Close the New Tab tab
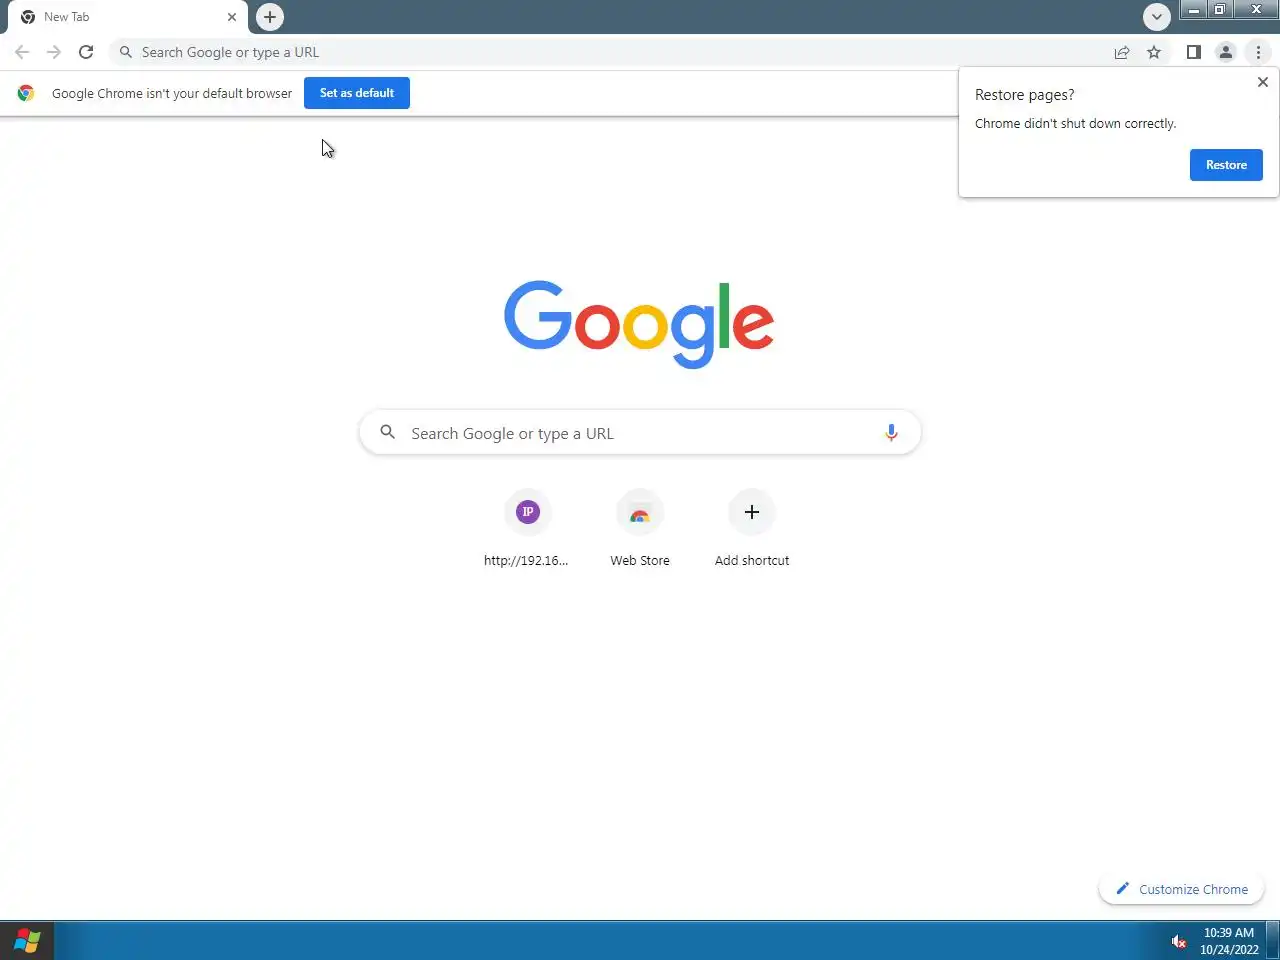The height and width of the screenshot is (960, 1280). pos(232,17)
